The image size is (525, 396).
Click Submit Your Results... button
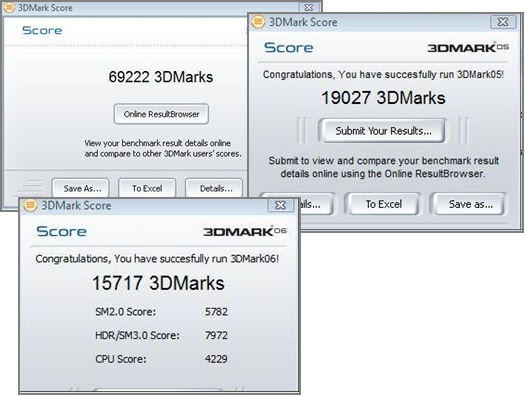(383, 131)
